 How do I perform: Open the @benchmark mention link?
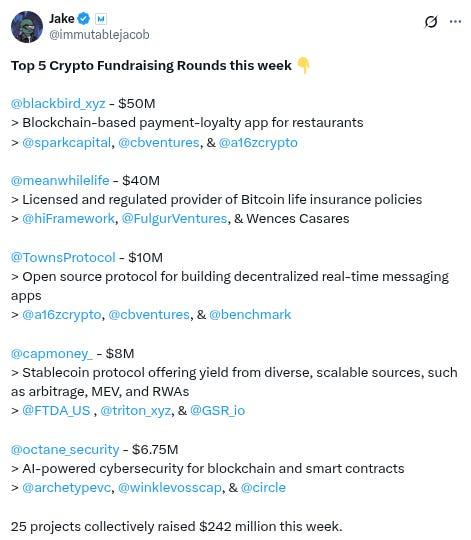pos(250,314)
